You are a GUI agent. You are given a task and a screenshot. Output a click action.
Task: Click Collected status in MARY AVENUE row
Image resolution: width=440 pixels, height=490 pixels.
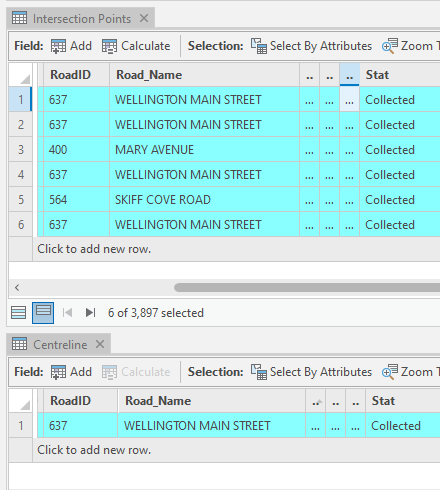(400, 149)
